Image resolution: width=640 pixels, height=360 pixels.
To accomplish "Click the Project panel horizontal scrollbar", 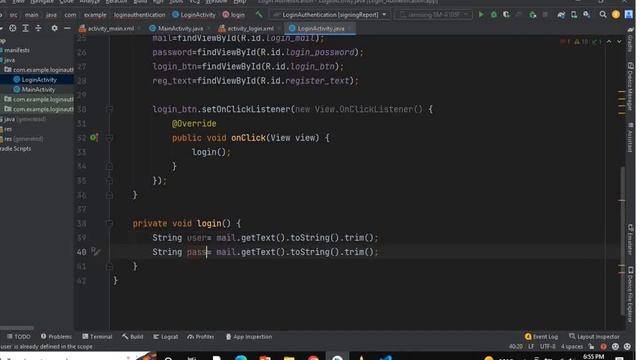I will point(17,327).
